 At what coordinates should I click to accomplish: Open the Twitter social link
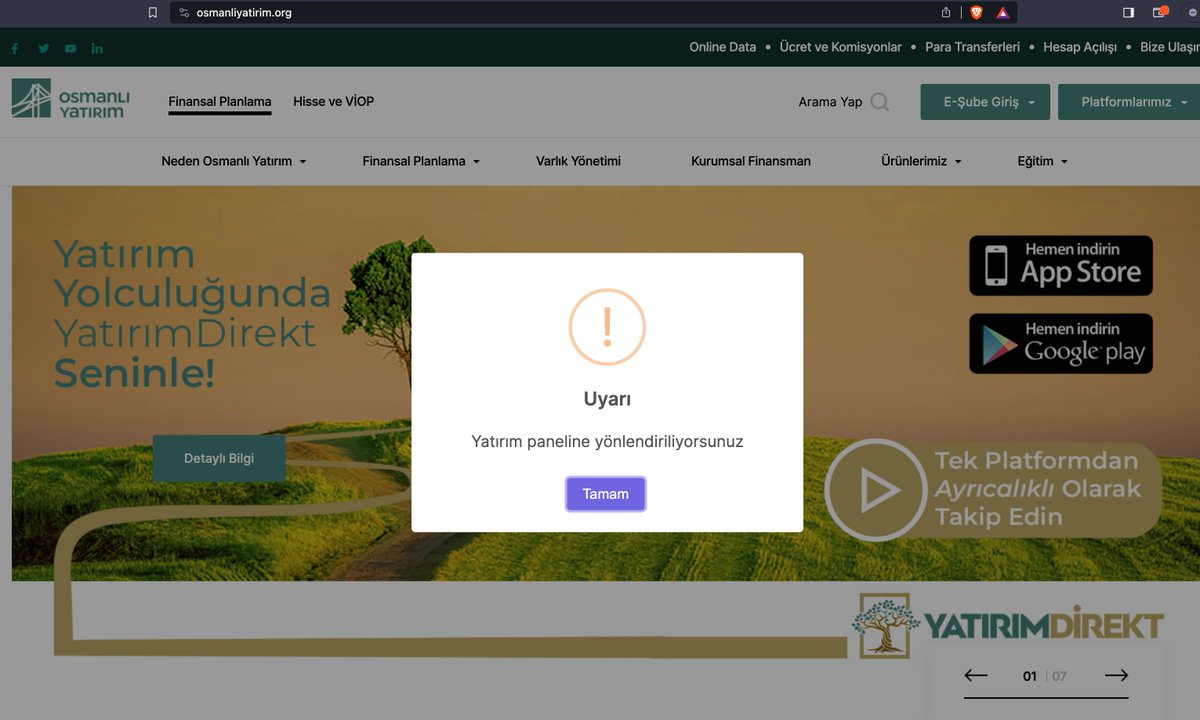tap(44, 48)
